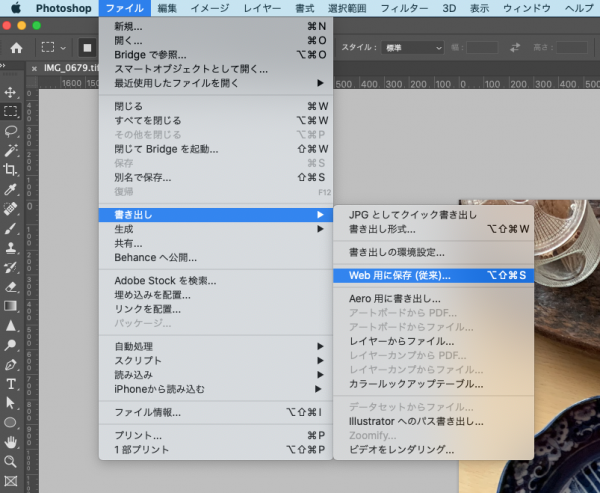Select the Rectangular Marquee tool
Screen dimensions: 600x493
(11, 111)
